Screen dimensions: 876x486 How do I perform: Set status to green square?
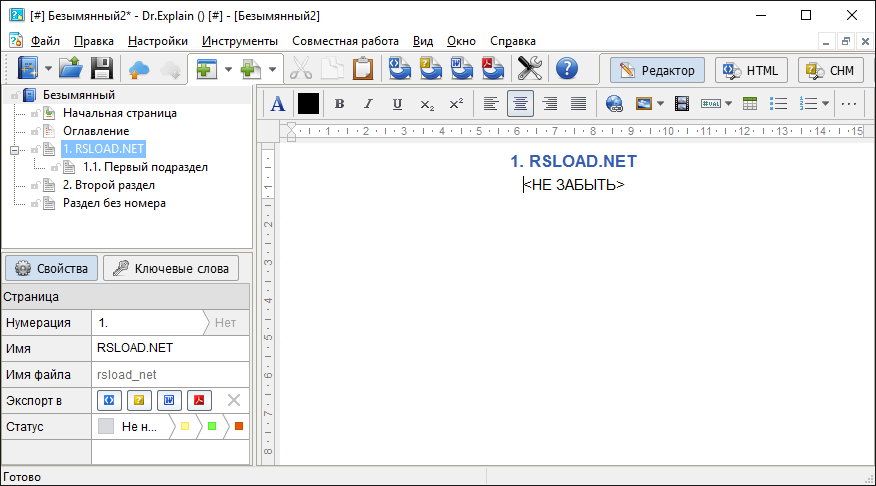click(x=212, y=426)
